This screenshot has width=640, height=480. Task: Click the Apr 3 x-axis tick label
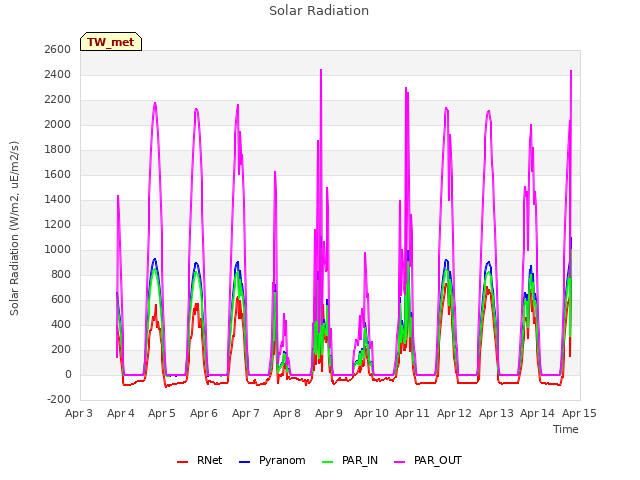79,413
